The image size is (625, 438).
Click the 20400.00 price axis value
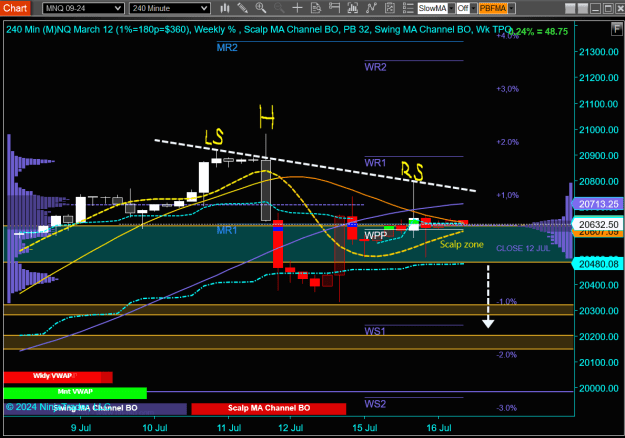click(x=599, y=285)
